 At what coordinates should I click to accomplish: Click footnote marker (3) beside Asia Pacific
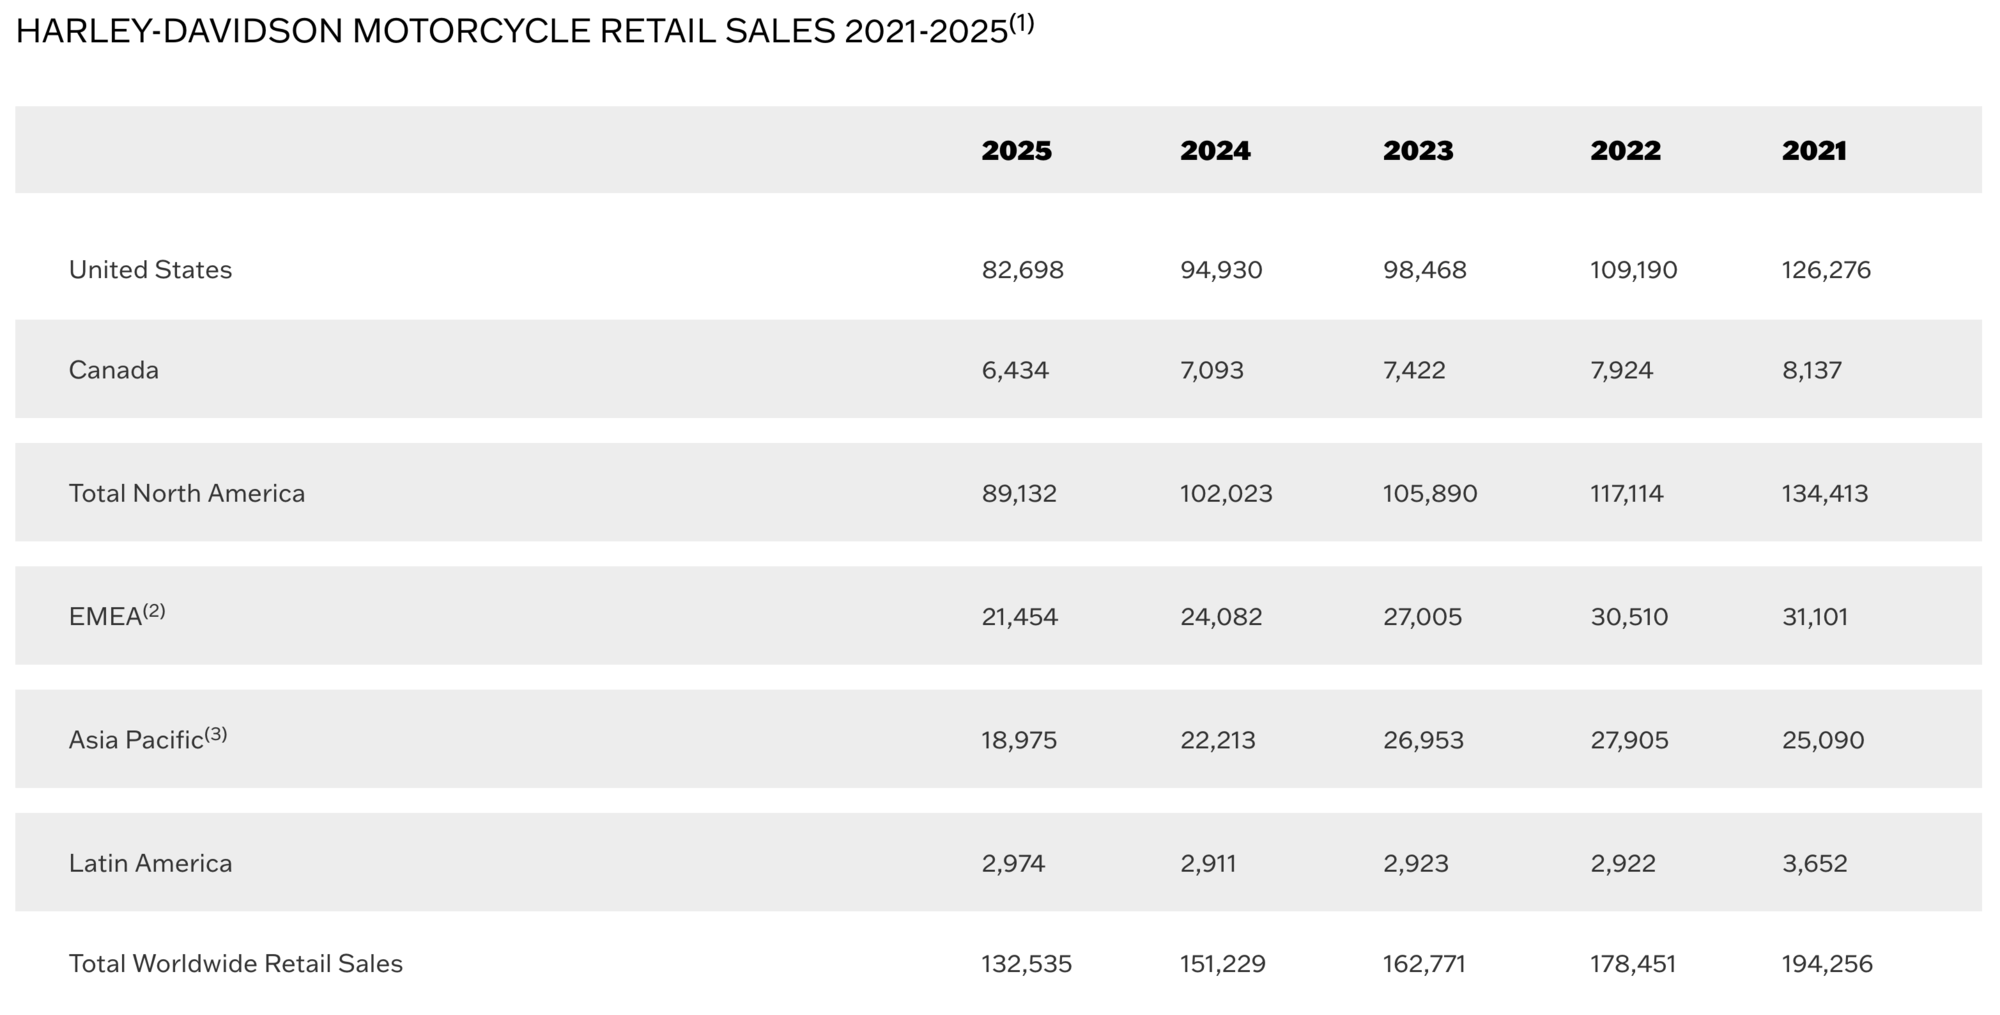pos(216,734)
